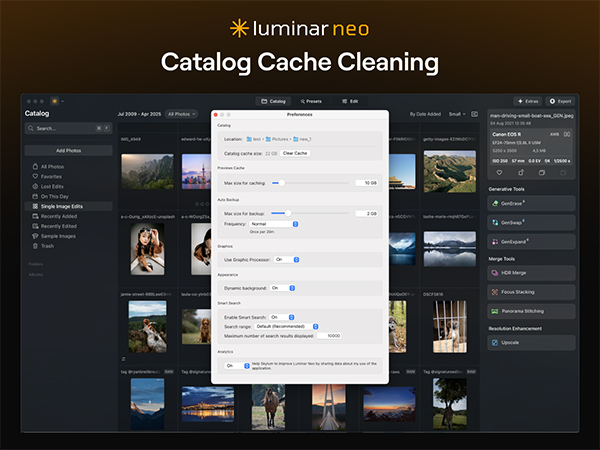The width and height of the screenshot is (600, 450).
Task: Click the Export button
Action: tap(560, 101)
